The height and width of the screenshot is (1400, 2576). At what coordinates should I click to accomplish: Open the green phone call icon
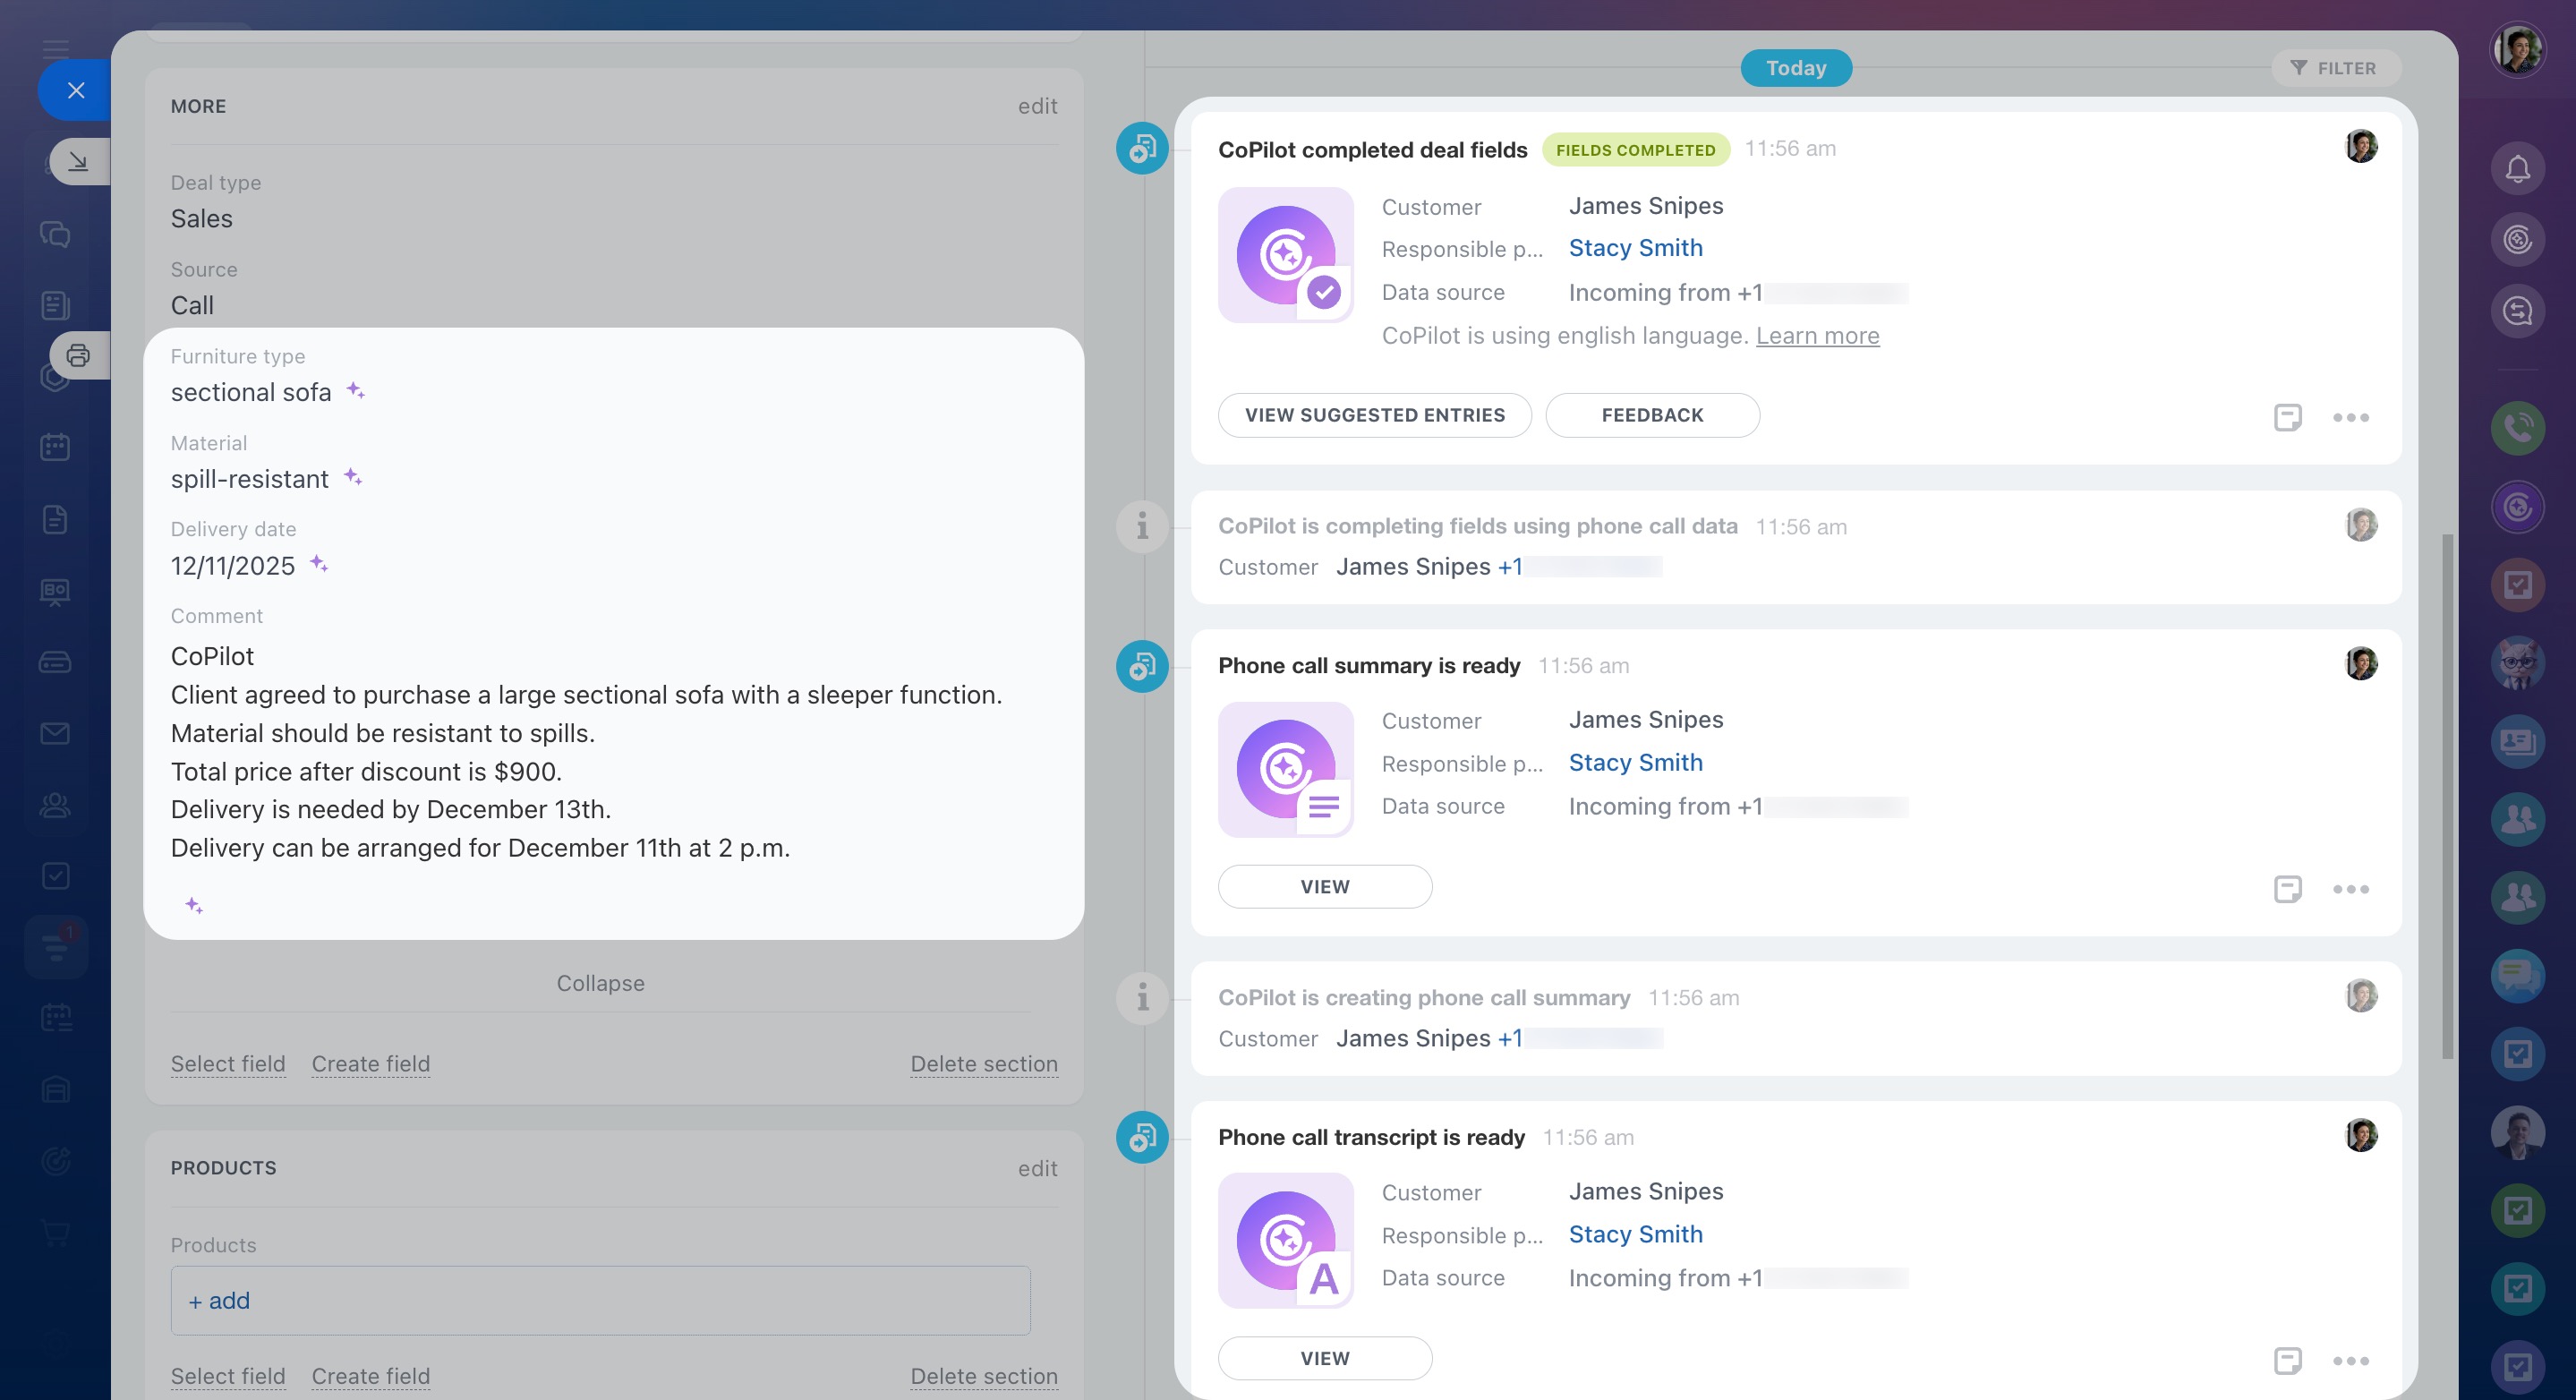[x=2517, y=428]
